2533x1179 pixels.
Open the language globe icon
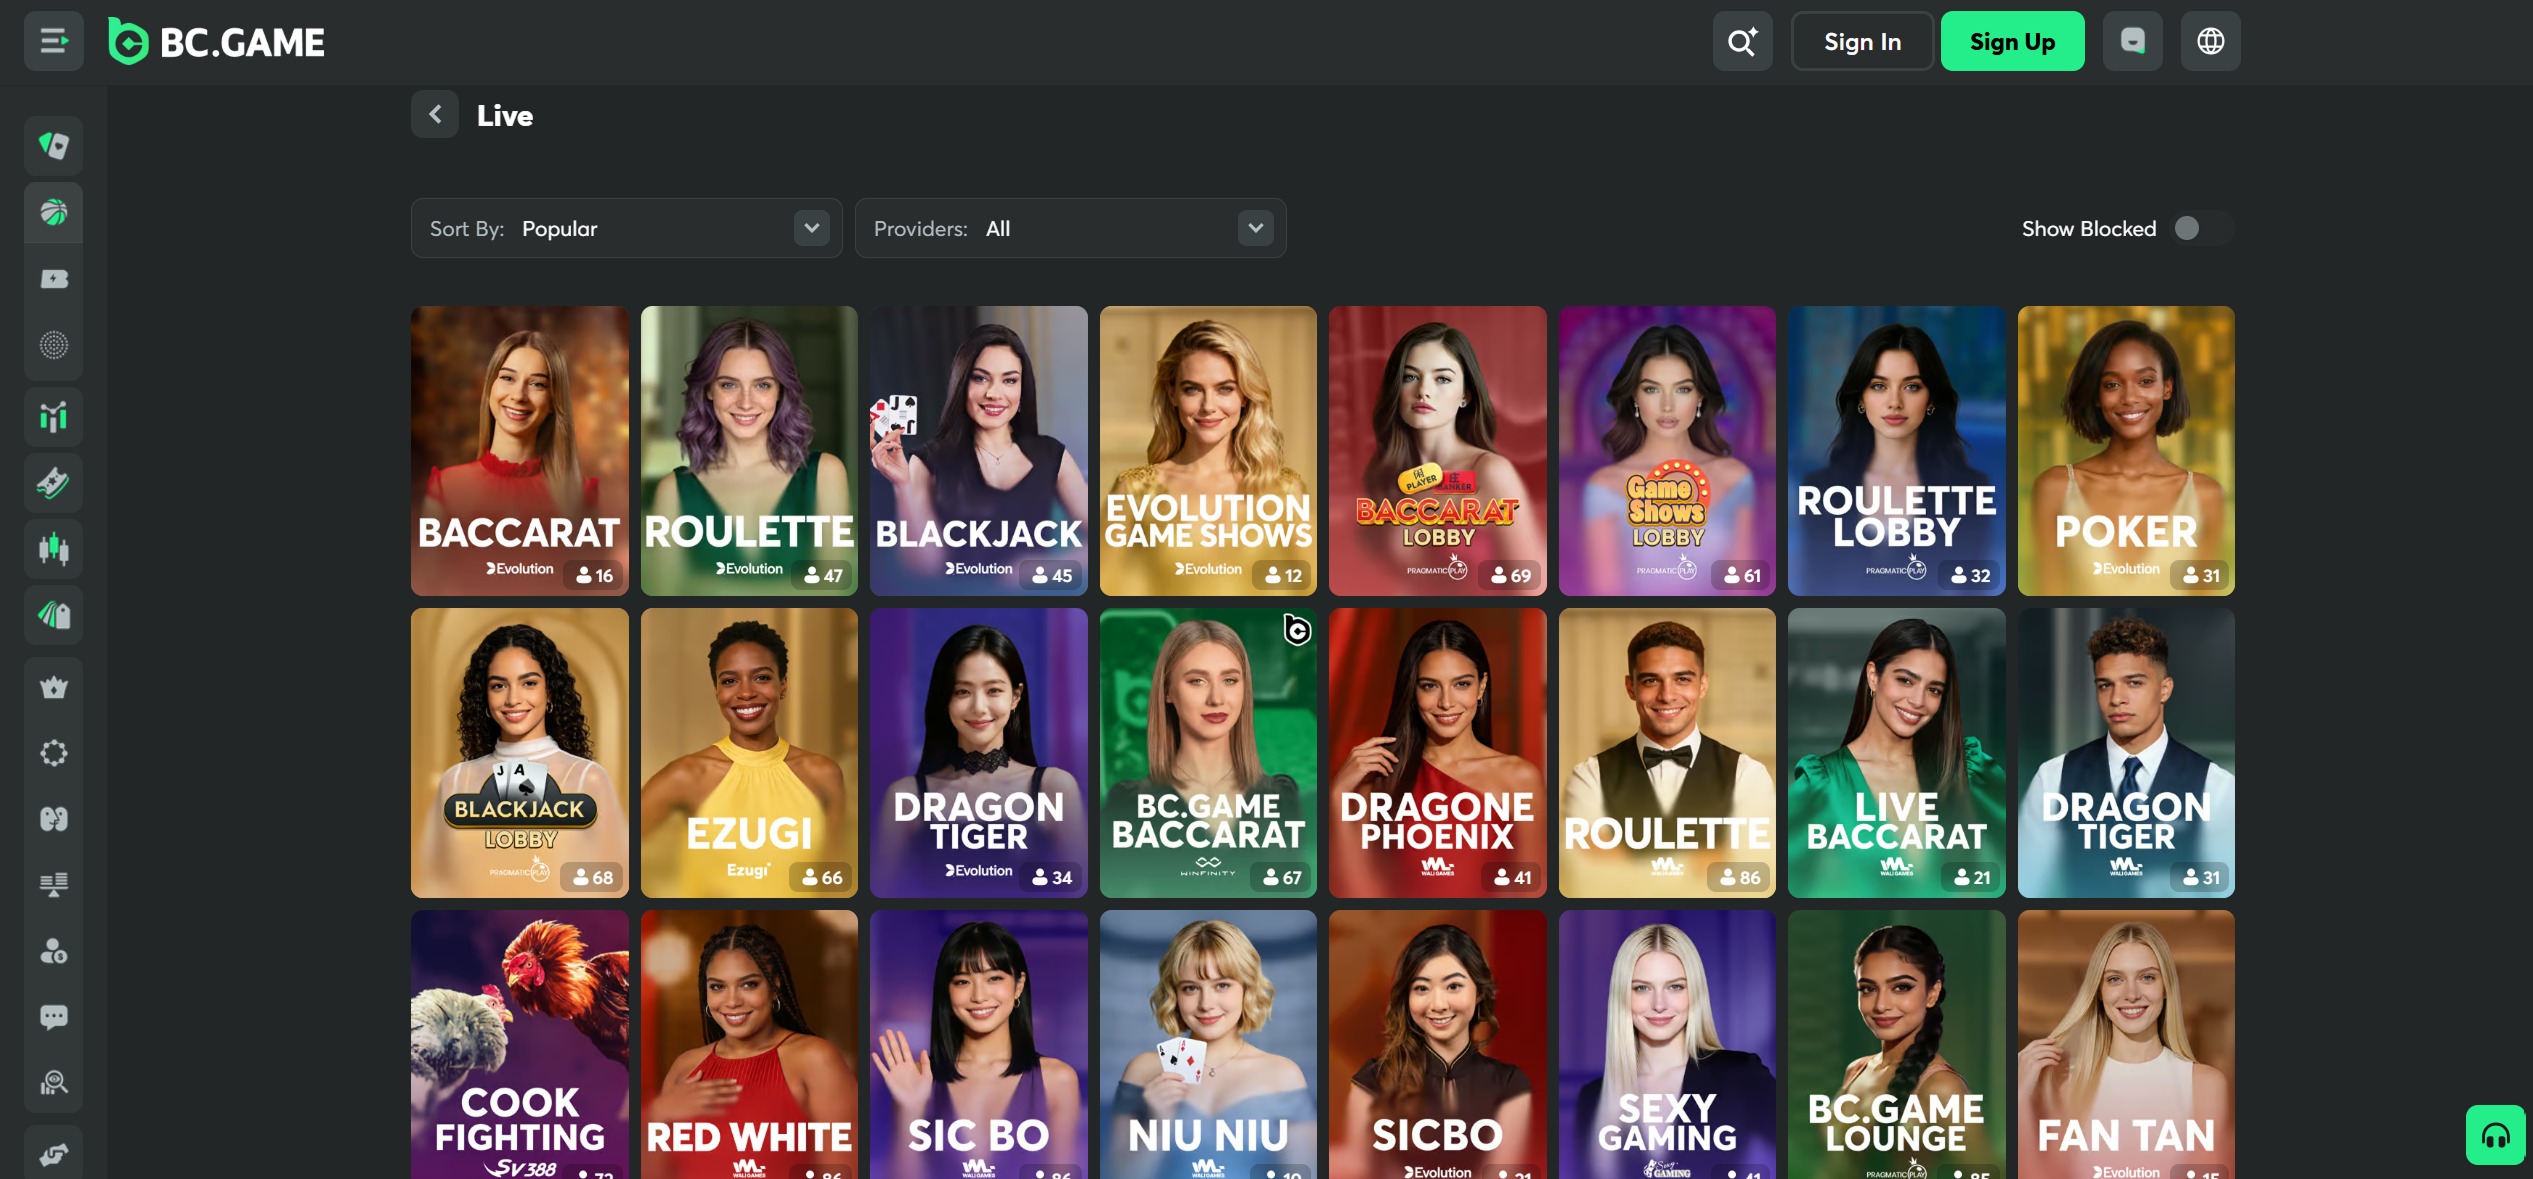(2210, 41)
